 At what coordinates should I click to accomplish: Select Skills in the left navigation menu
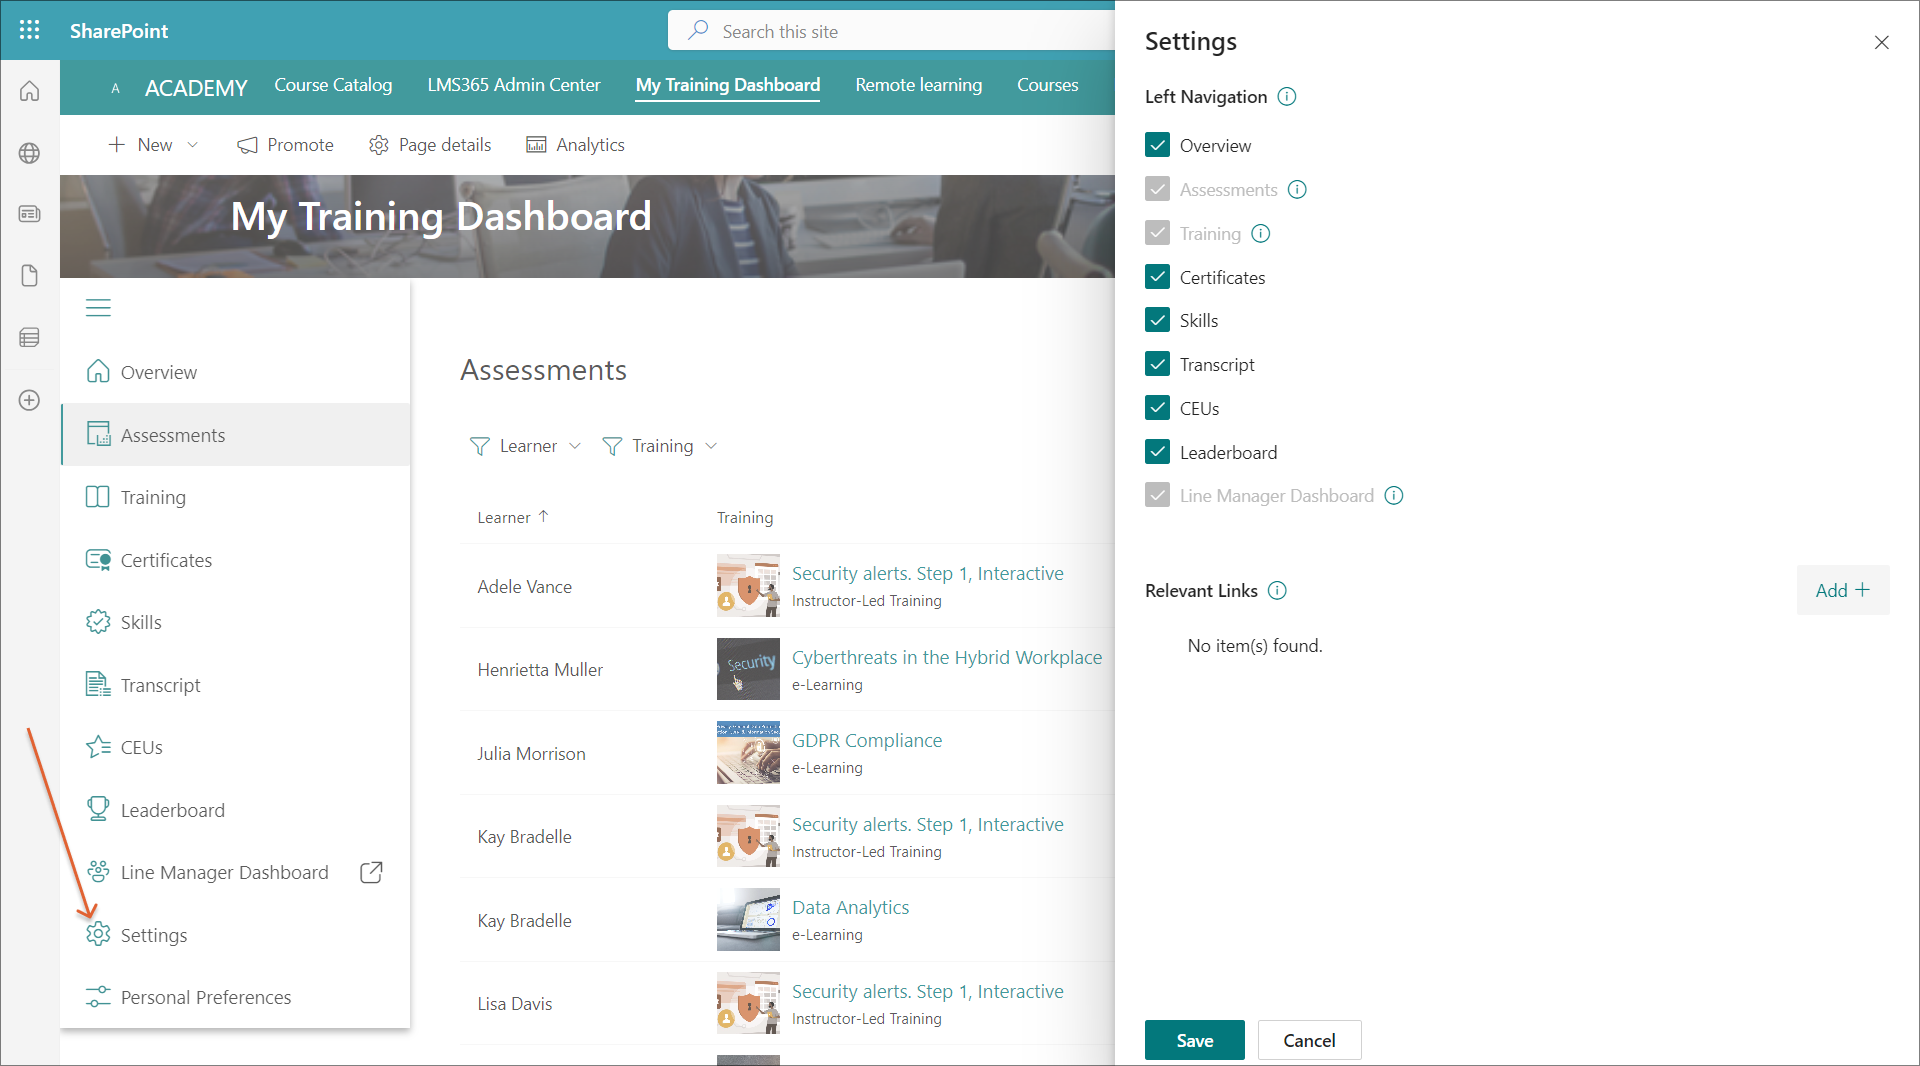pyautogui.click(x=141, y=622)
